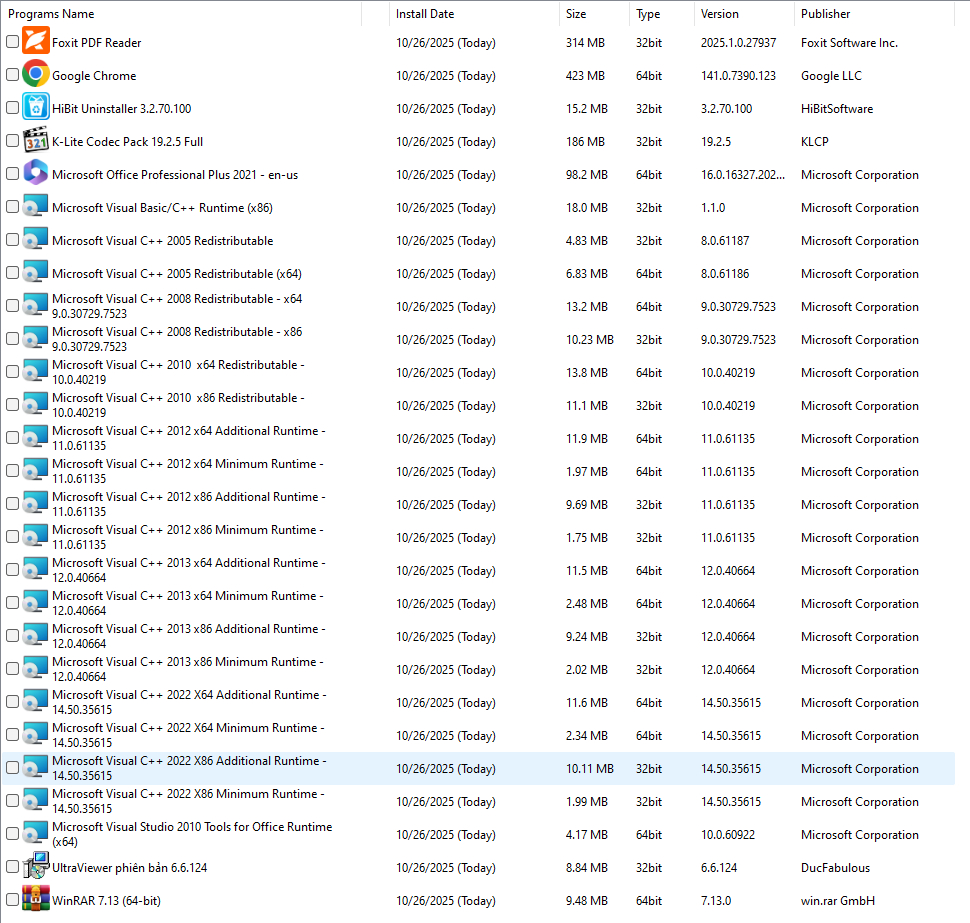
Task: Click the K-Lite Codec Pack clapperboard icon
Action: 36,140
